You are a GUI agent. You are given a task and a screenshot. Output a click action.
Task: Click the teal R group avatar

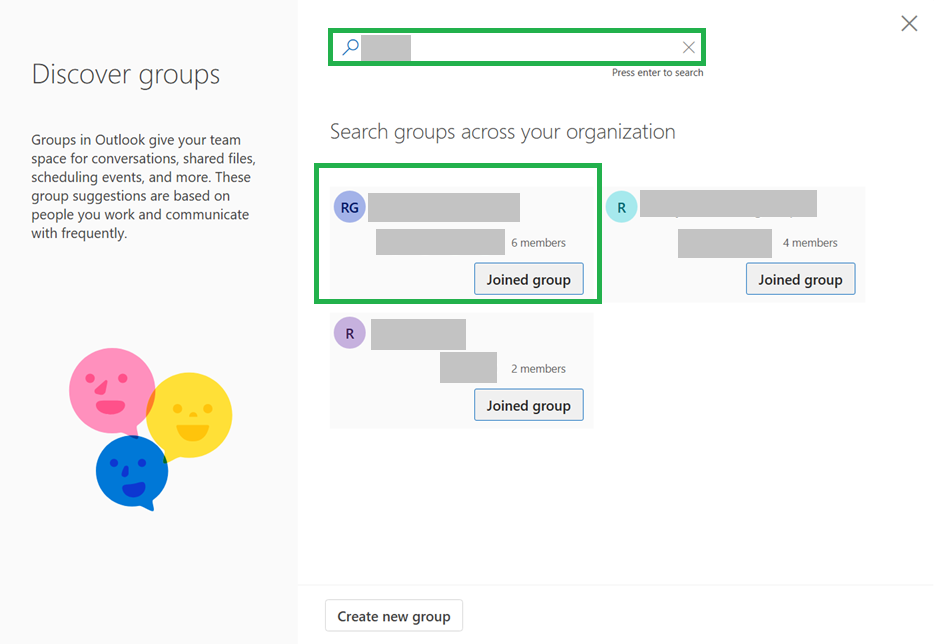pyautogui.click(x=621, y=207)
